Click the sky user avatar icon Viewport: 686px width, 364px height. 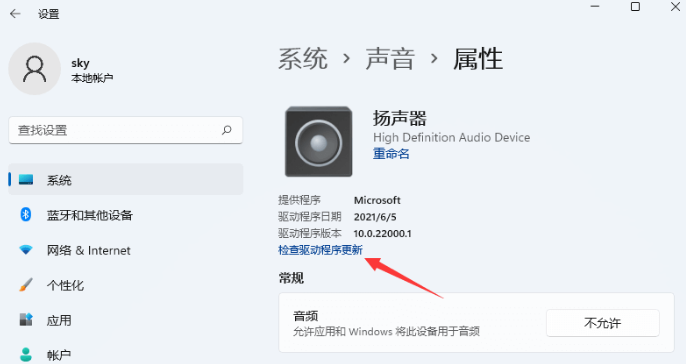click(35, 69)
